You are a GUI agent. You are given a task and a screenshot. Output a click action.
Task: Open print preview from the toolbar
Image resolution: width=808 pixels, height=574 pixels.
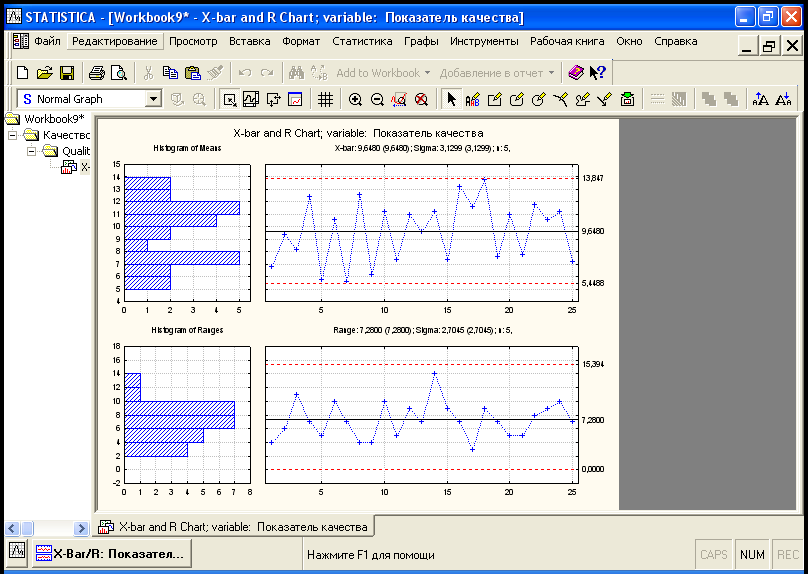(x=119, y=73)
